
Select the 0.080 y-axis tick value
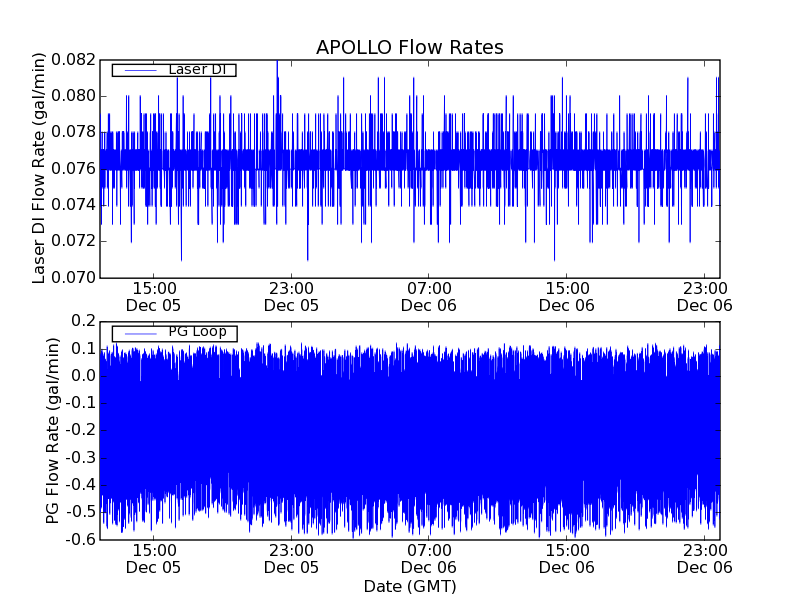pos(74,96)
